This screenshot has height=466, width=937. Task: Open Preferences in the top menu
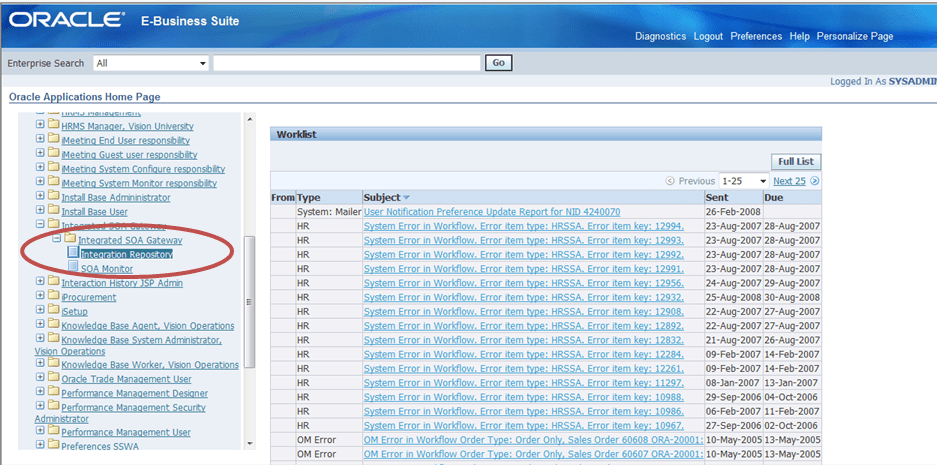[756, 36]
